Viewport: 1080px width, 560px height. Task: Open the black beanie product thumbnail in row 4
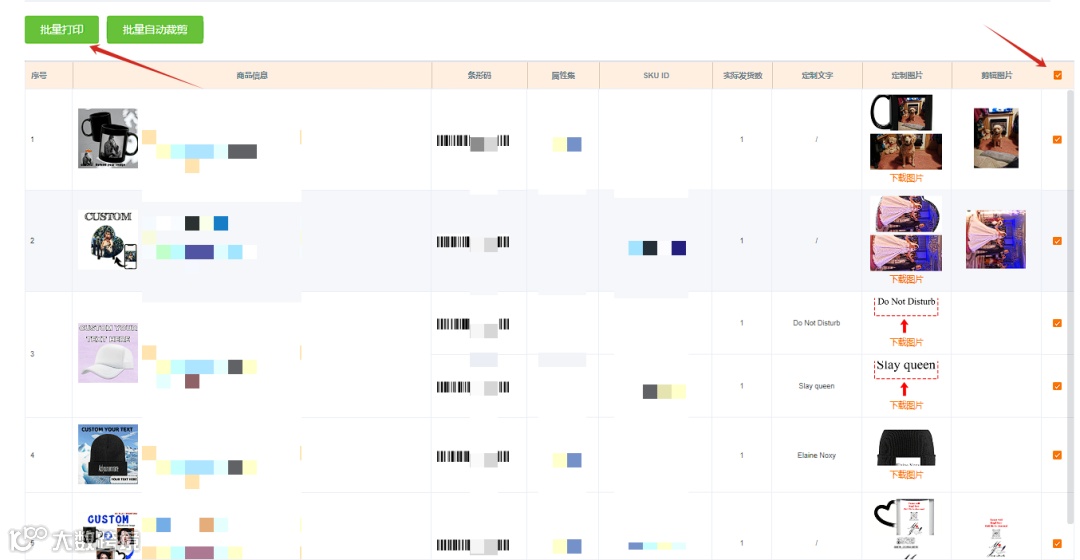click(x=108, y=454)
